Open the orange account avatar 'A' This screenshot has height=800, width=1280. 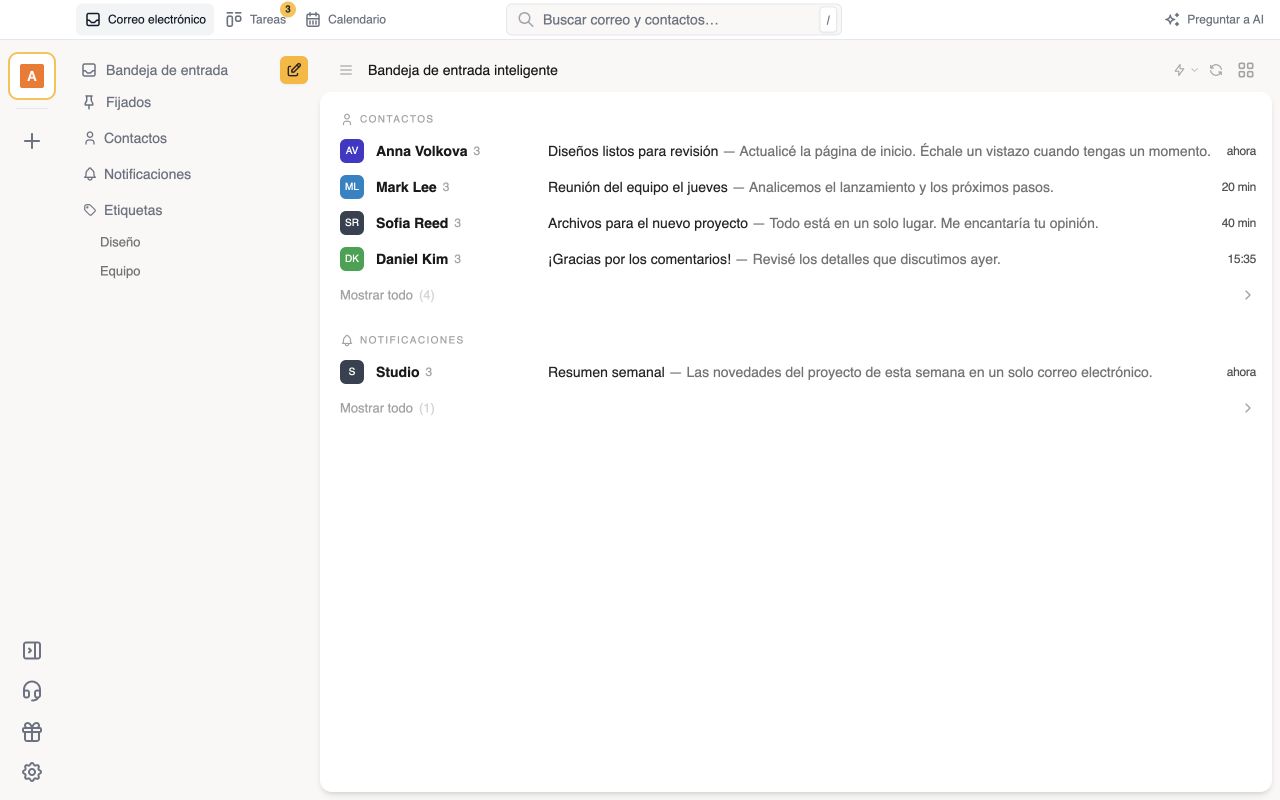32,76
